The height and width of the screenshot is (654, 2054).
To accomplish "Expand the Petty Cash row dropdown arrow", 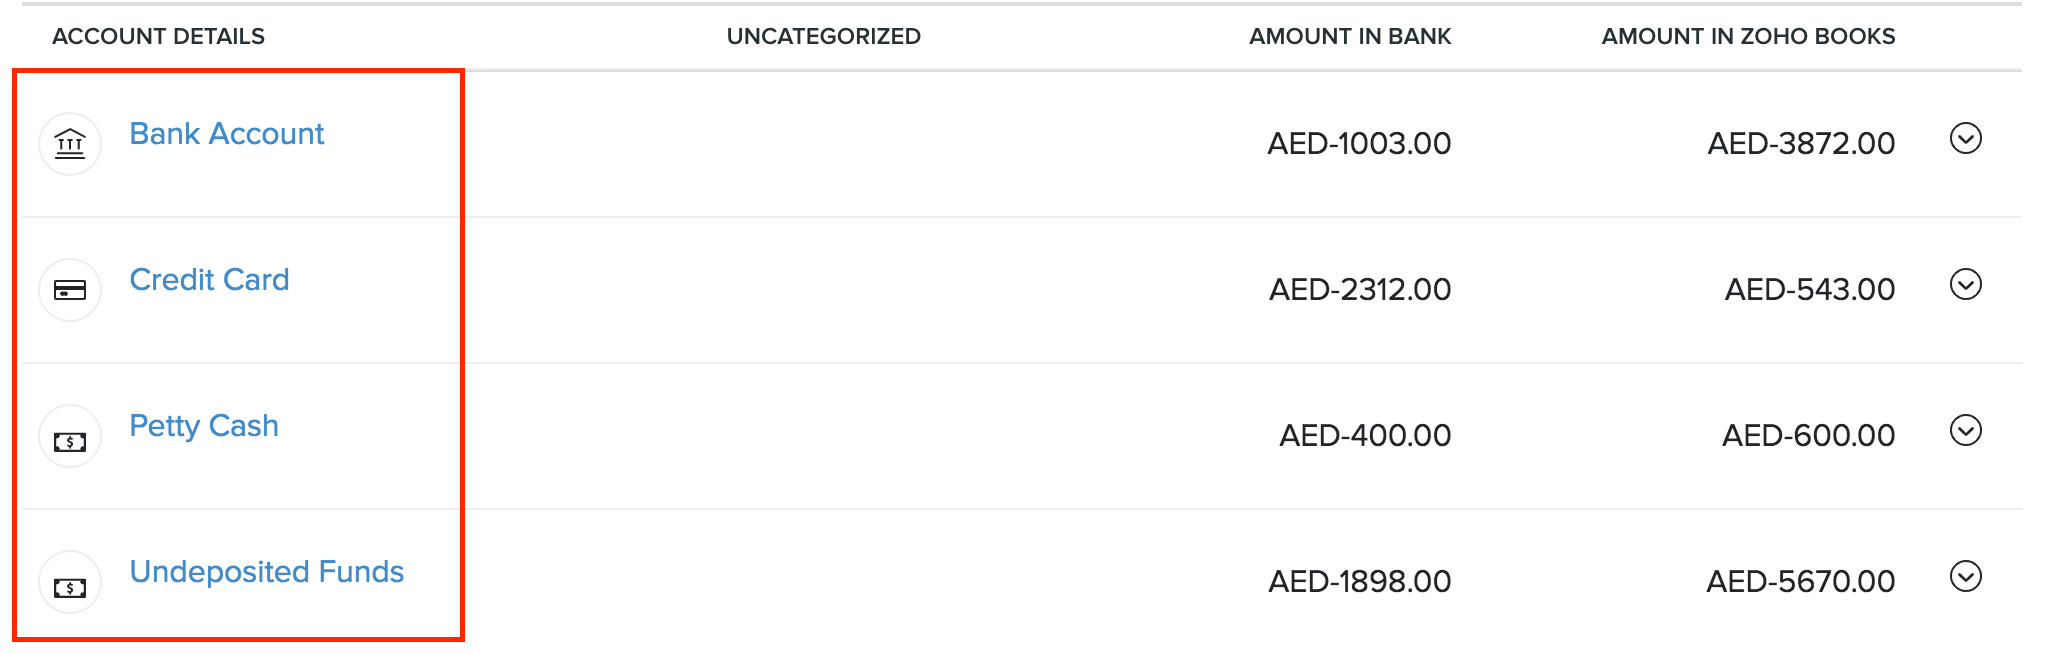I will (1965, 430).
